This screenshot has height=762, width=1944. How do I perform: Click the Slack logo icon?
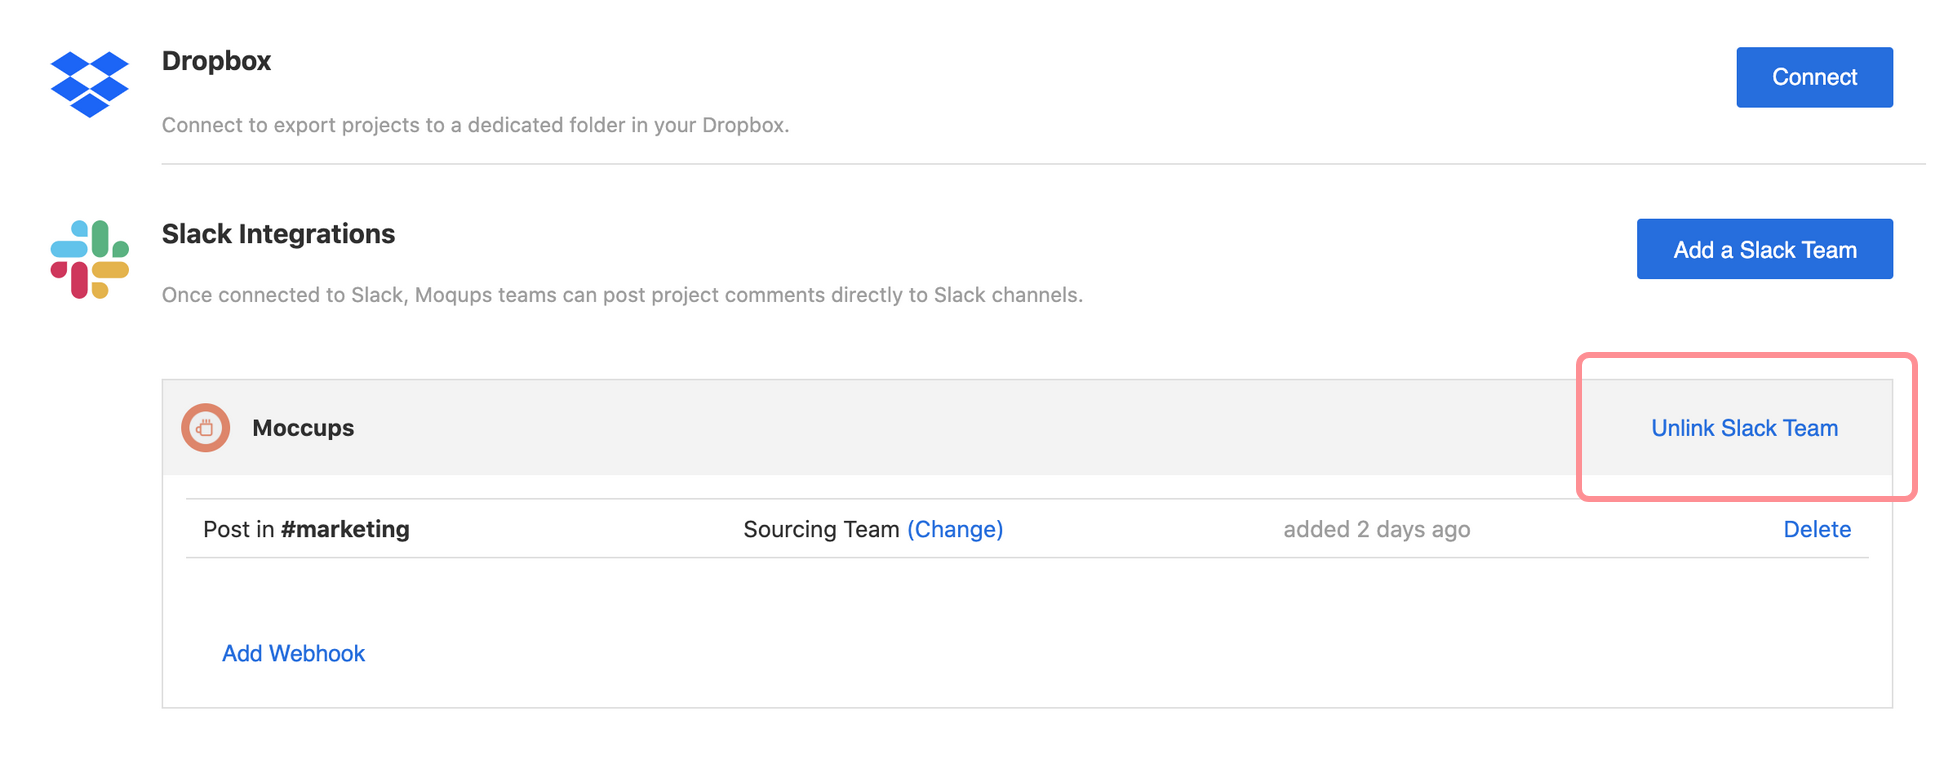(x=90, y=259)
